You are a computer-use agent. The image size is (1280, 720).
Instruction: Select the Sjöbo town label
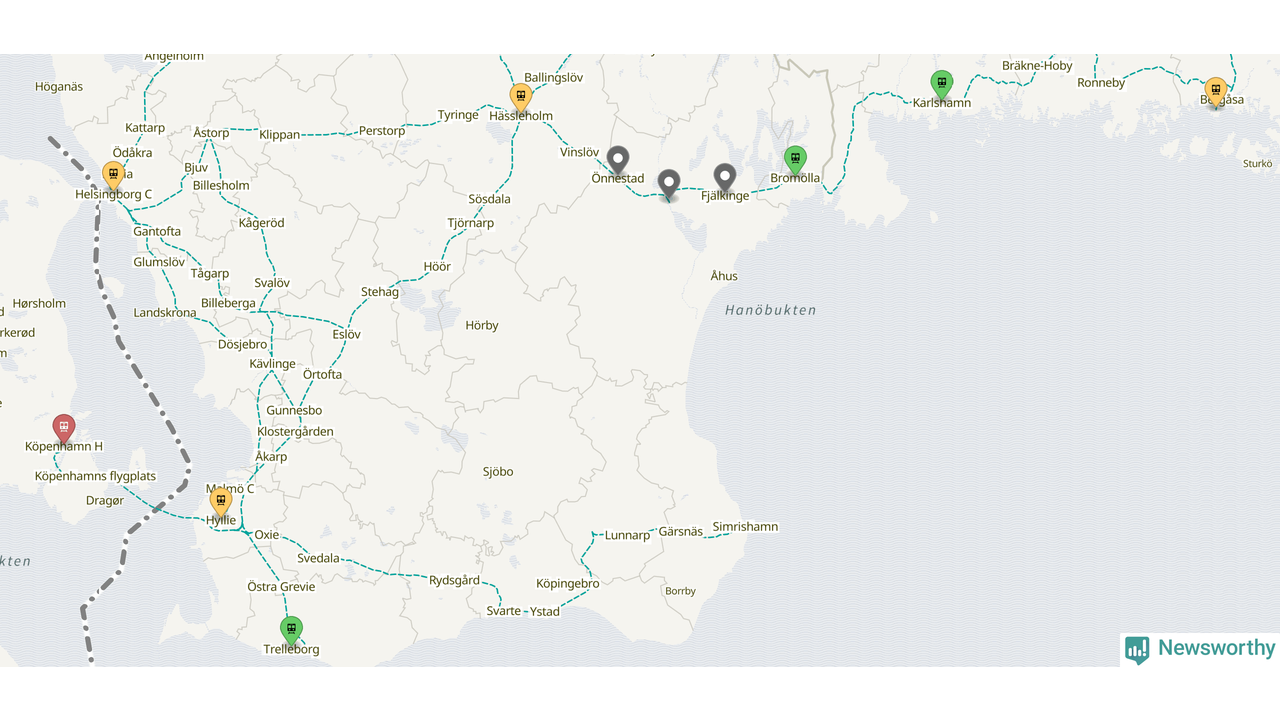[498, 472]
